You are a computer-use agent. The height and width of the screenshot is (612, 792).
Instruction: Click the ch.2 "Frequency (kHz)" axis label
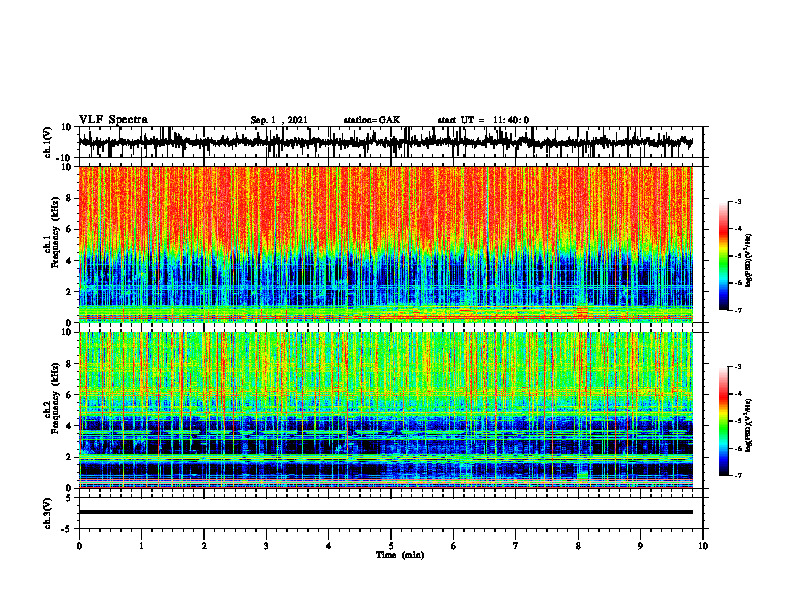pyautogui.click(x=55, y=398)
